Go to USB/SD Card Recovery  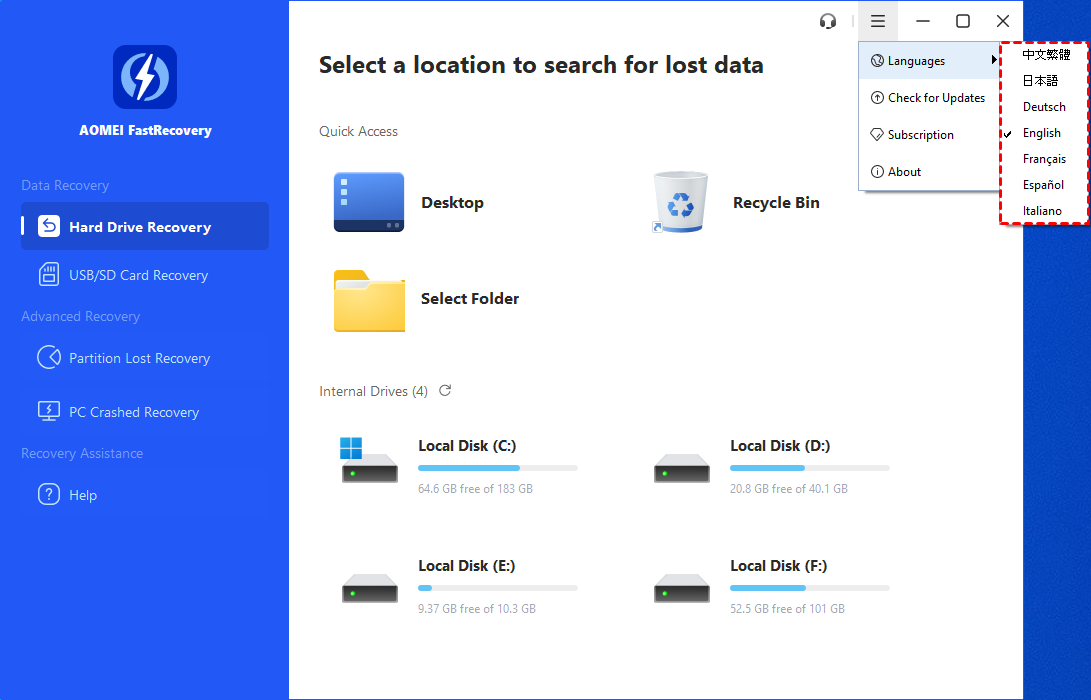point(138,275)
